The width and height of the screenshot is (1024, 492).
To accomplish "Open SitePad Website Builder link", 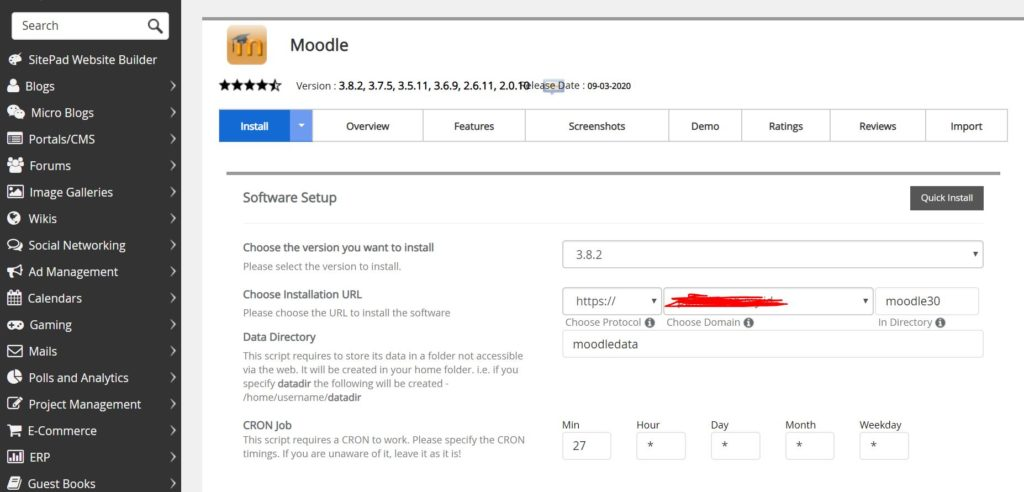I will click(x=93, y=59).
